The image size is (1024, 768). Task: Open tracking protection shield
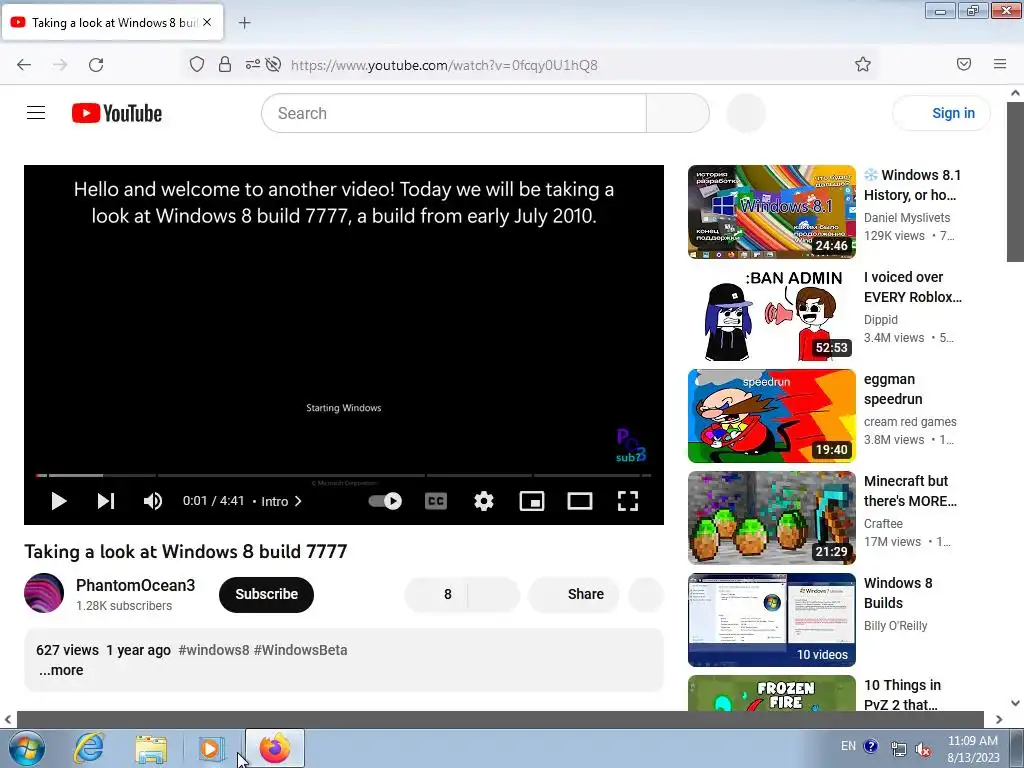coord(197,64)
